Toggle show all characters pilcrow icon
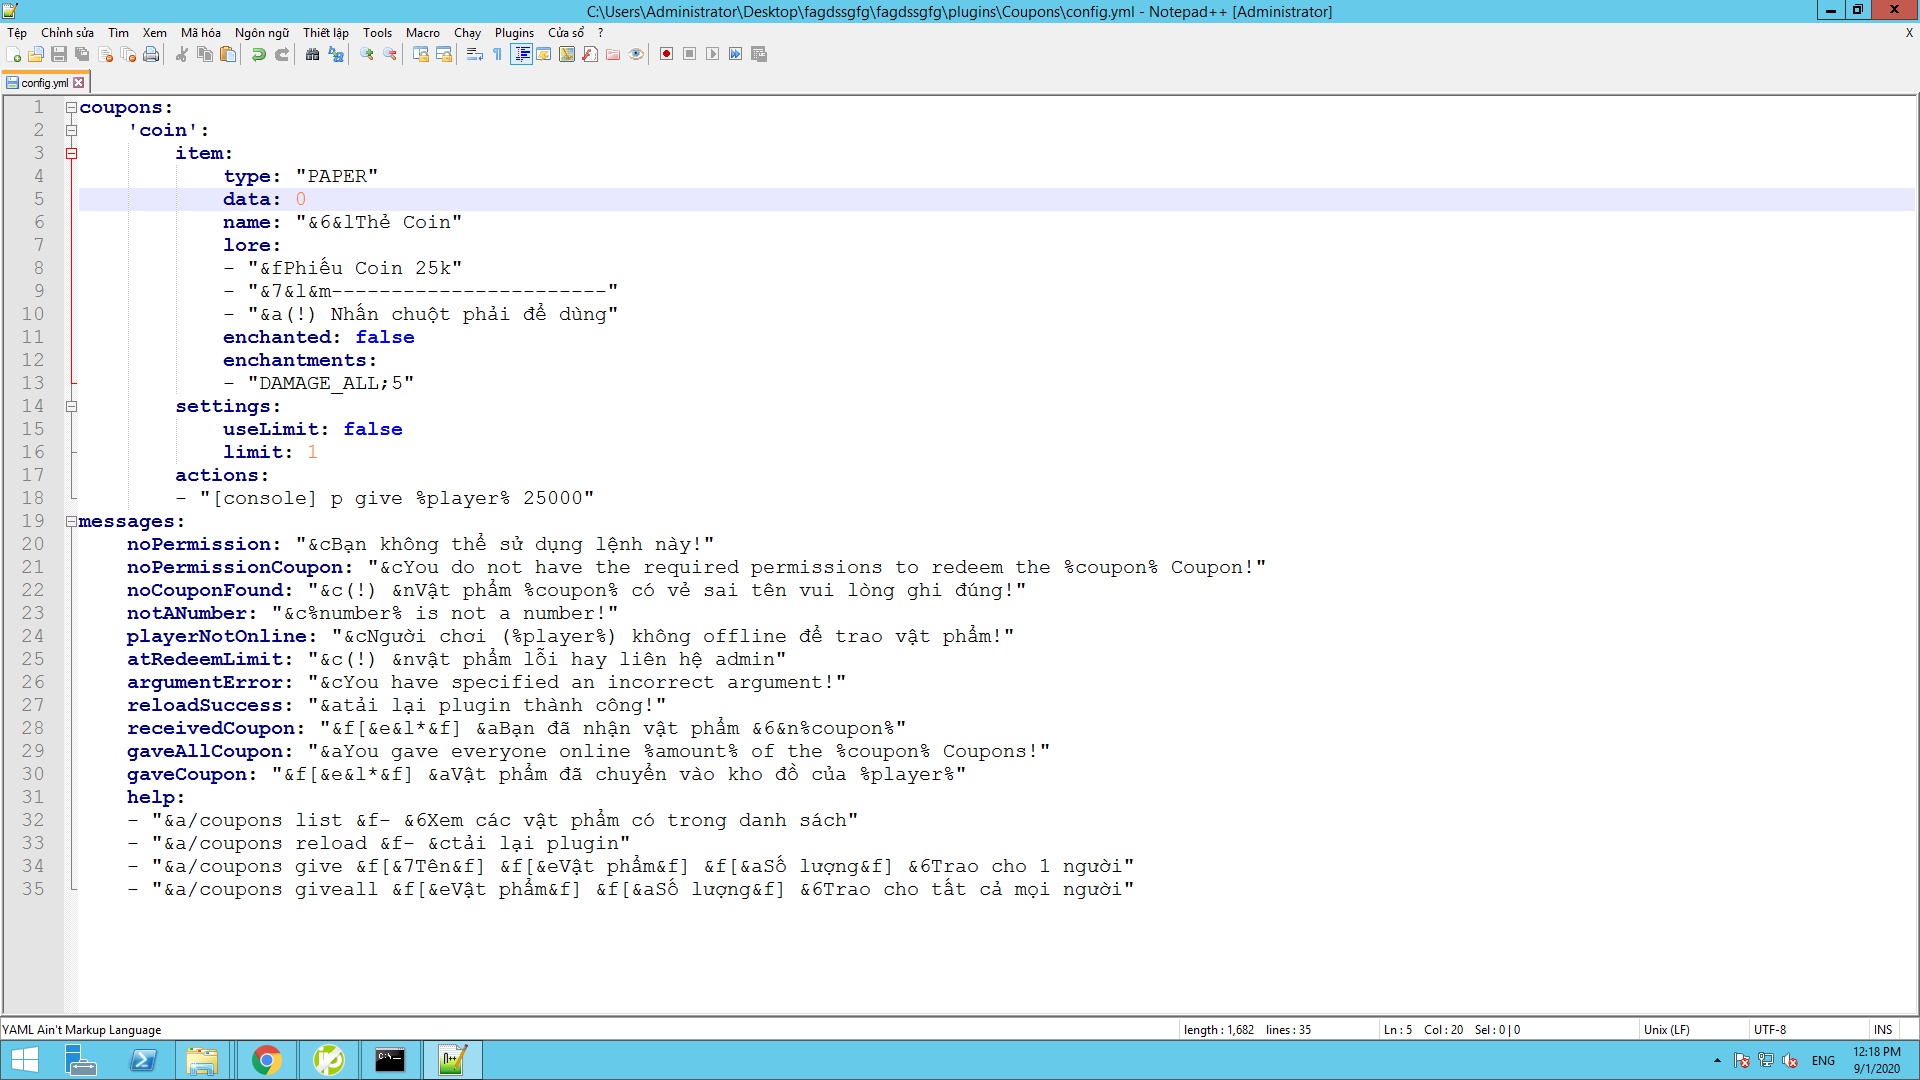The width and height of the screenshot is (1920, 1080). pos(497,54)
